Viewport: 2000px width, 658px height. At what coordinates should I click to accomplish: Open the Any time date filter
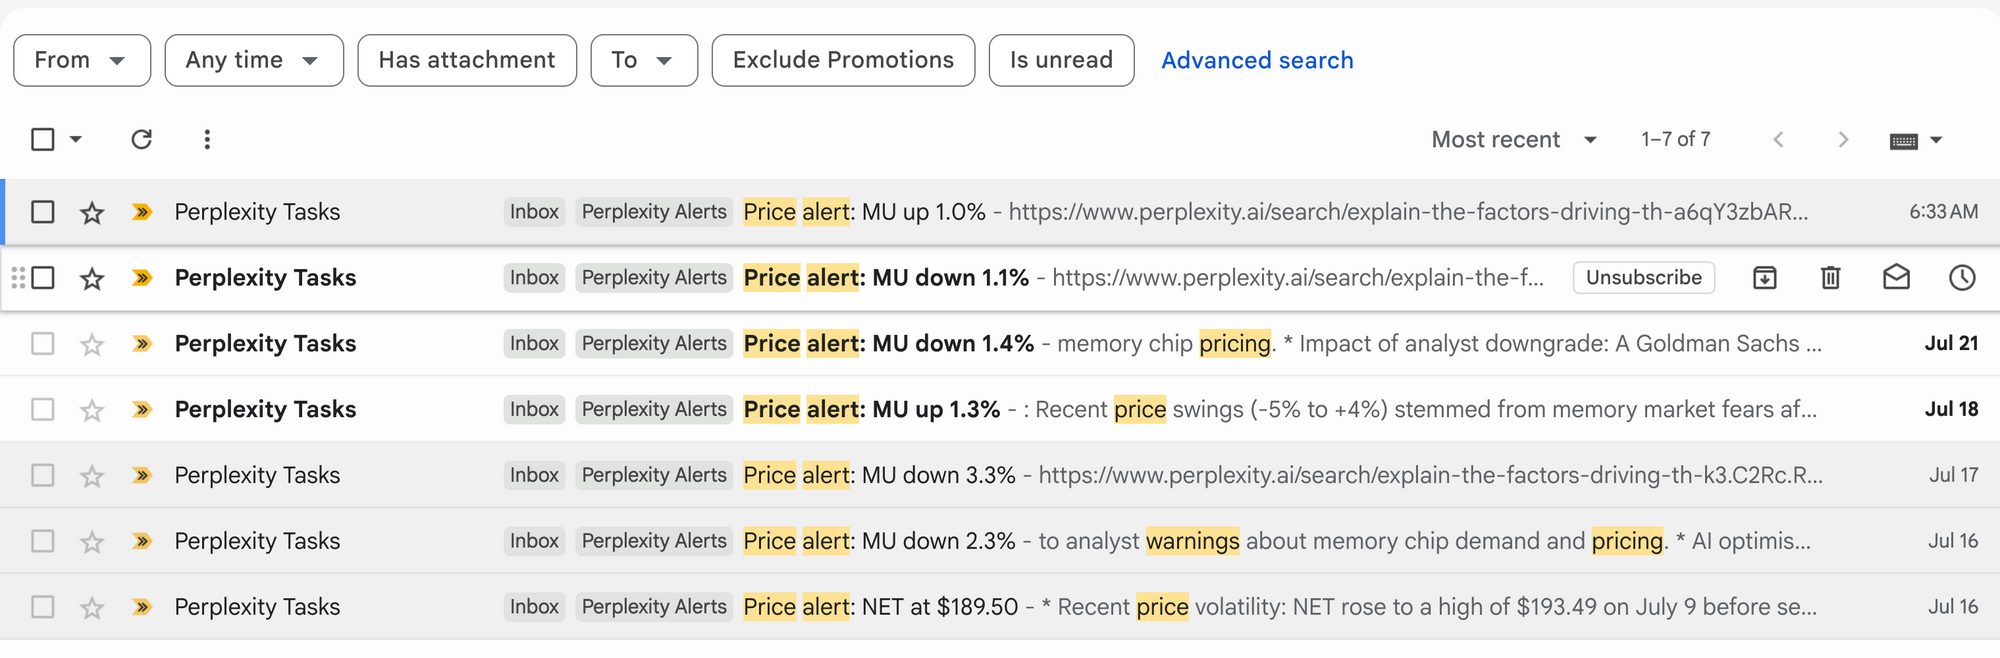[254, 60]
